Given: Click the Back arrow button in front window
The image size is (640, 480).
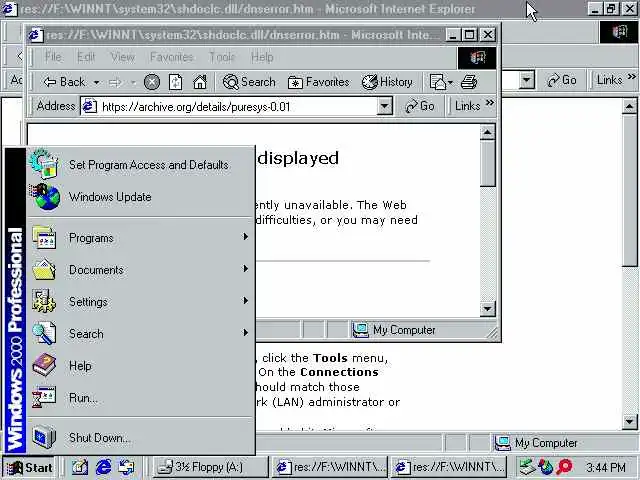Looking at the screenshot, I should click(x=64, y=82).
